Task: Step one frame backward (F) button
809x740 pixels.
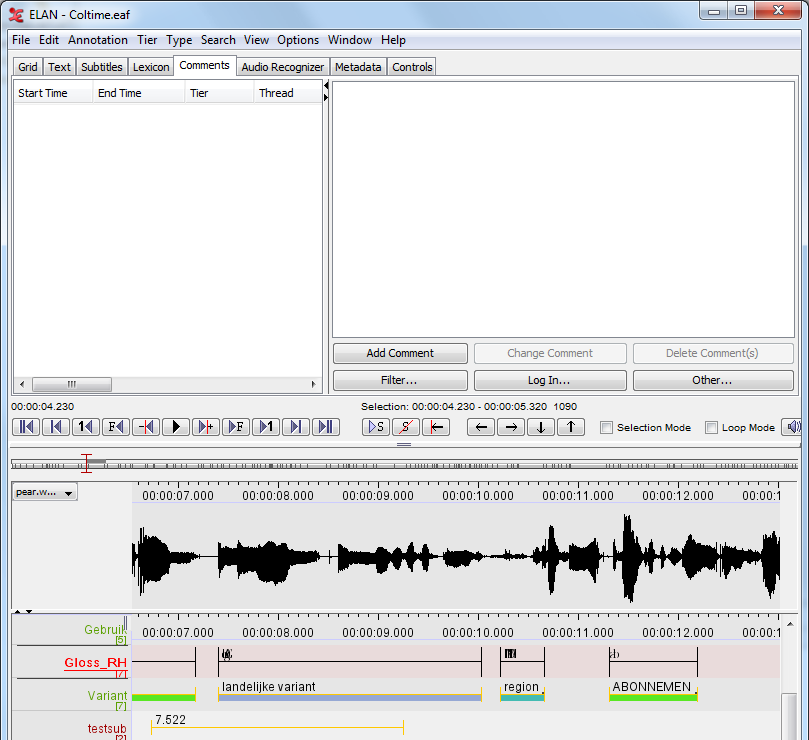Action: tap(116, 427)
